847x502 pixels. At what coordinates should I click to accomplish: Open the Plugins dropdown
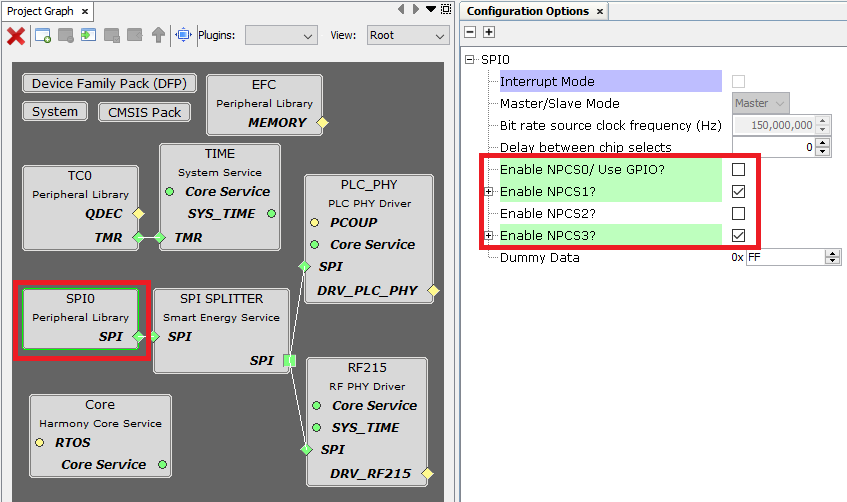pyautogui.click(x=281, y=36)
